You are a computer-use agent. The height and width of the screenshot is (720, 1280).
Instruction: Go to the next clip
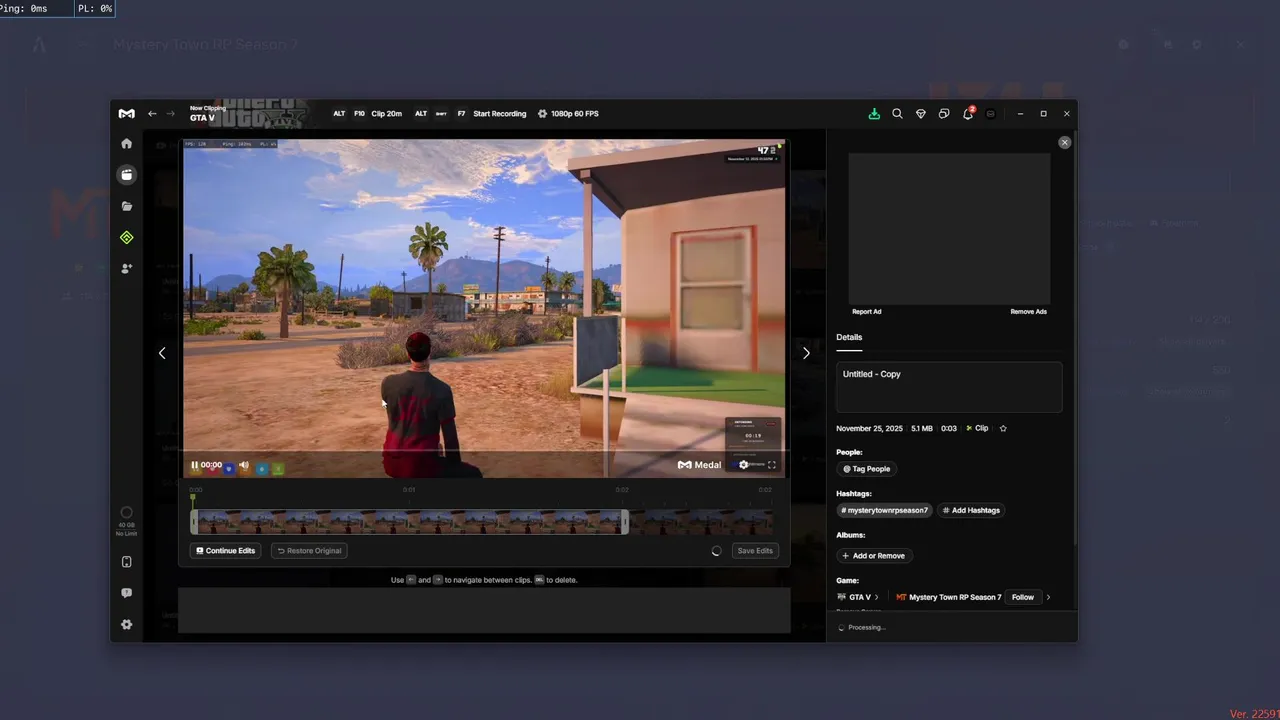click(x=806, y=353)
